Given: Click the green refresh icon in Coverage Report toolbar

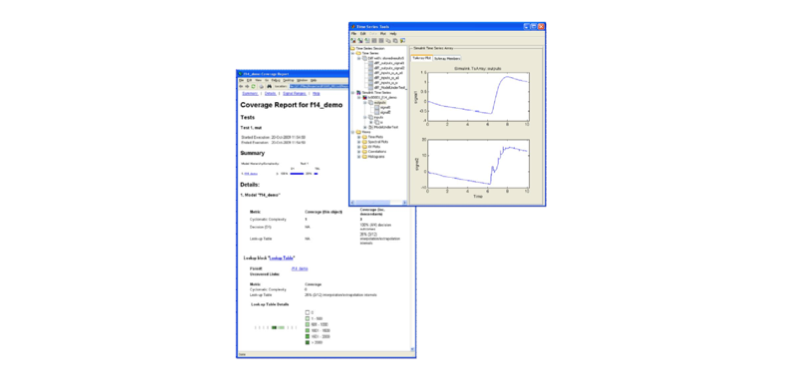Looking at the screenshot, I should click(x=253, y=86).
